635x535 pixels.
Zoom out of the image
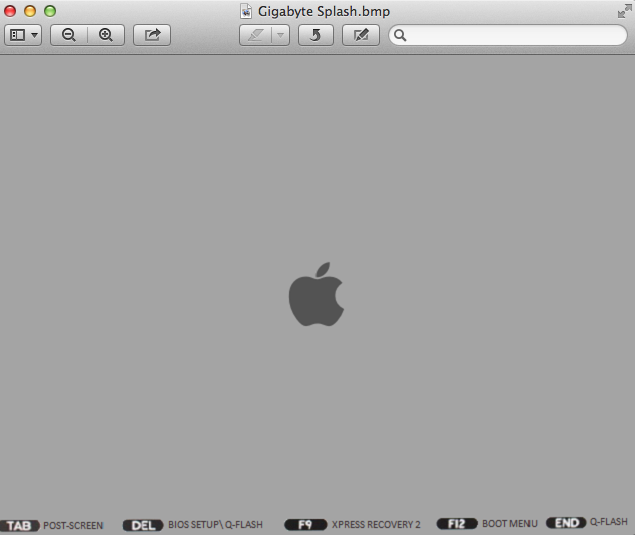click(x=69, y=35)
